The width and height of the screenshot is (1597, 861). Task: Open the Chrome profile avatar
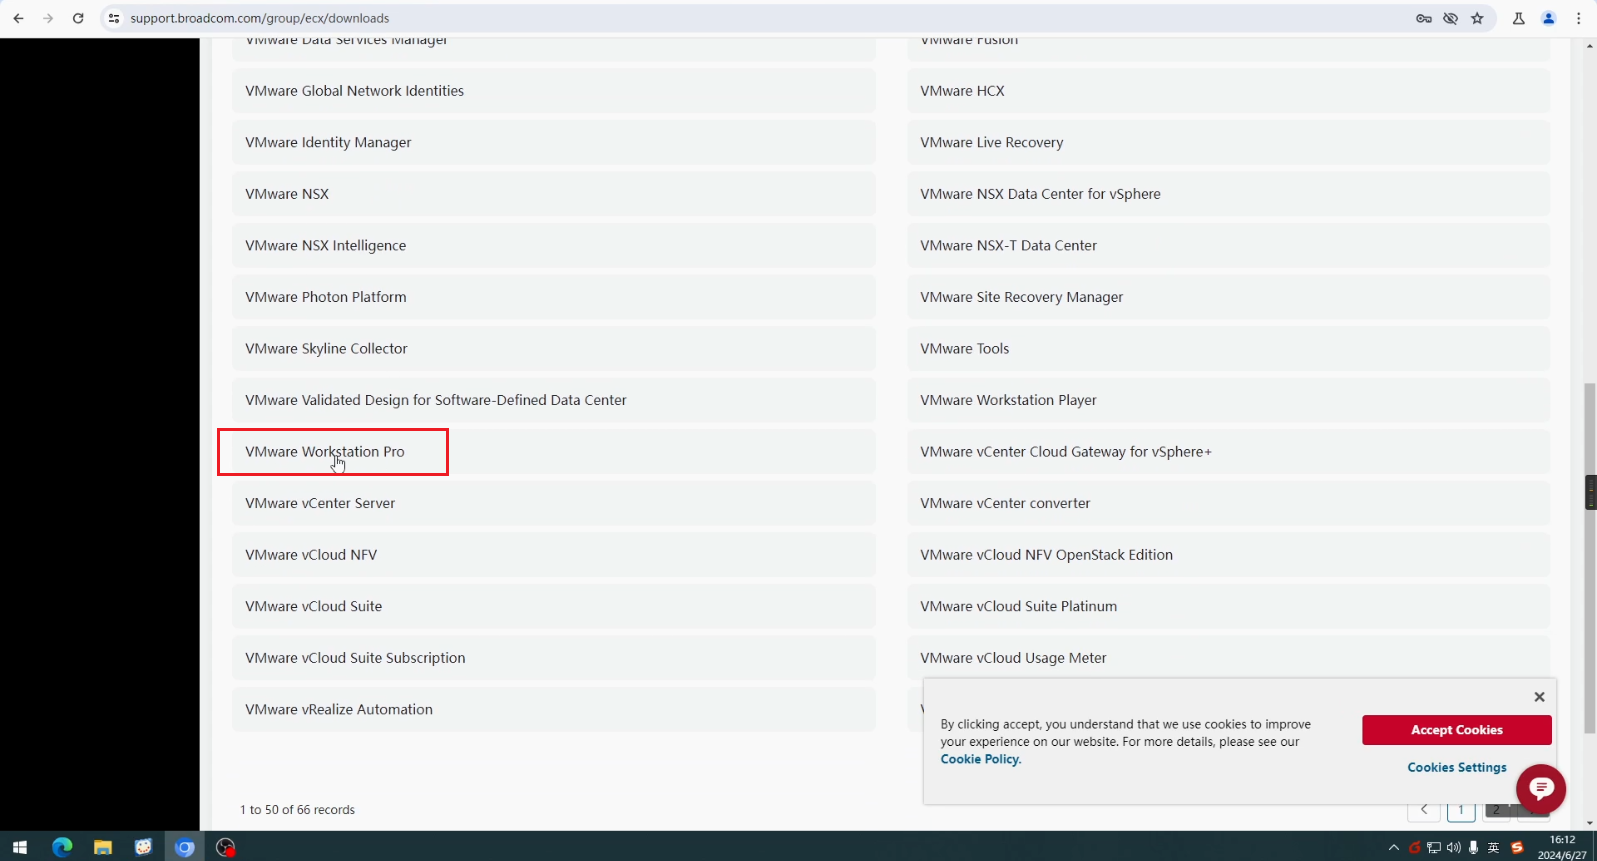[x=1549, y=18]
